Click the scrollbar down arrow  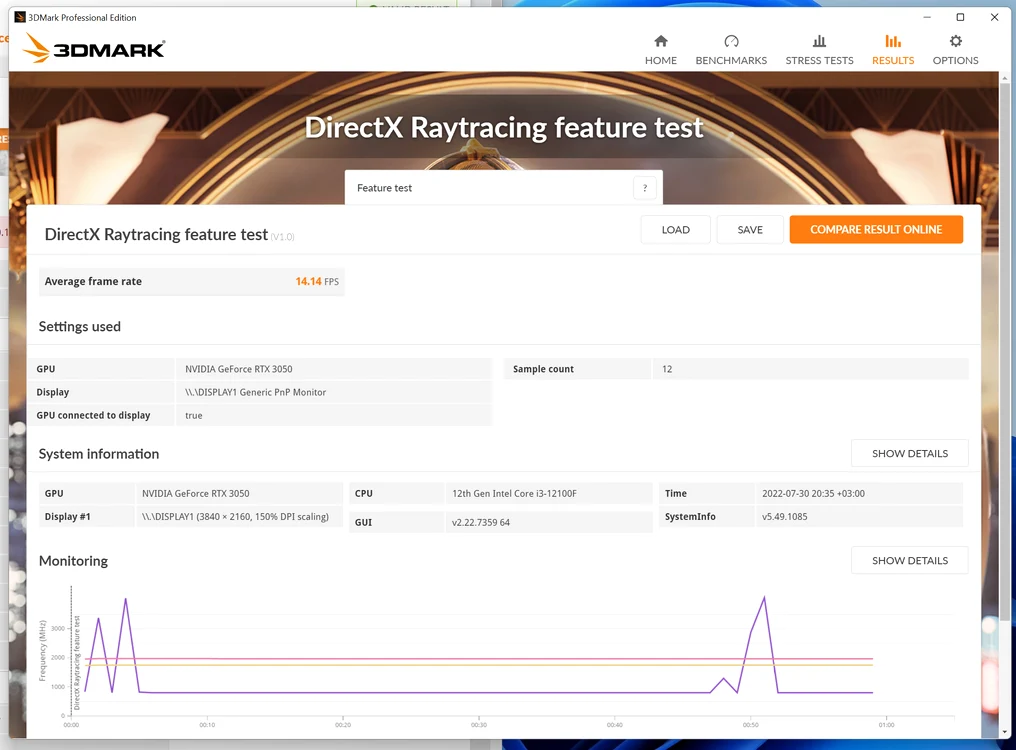[x=1004, y=732]
